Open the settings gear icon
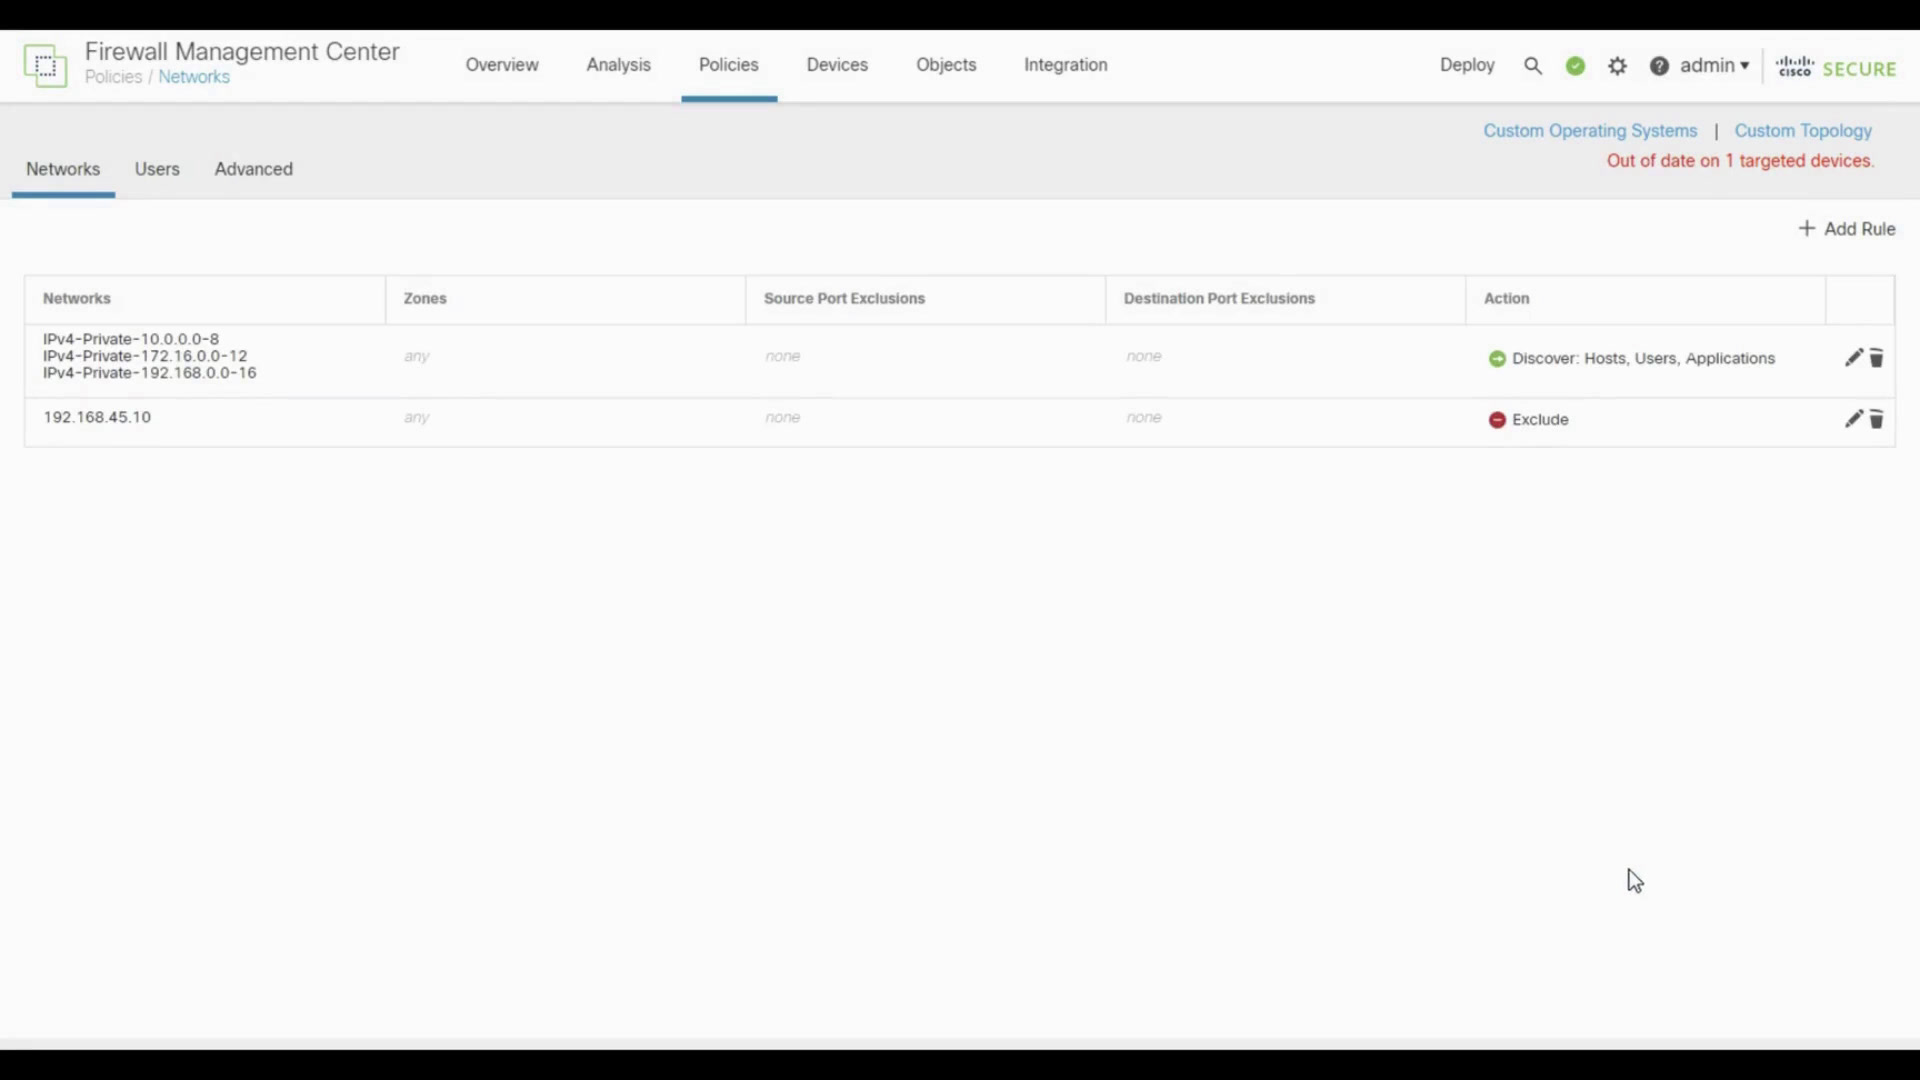Screen dimensions: 1920x1080 [x=1618, y=66]
